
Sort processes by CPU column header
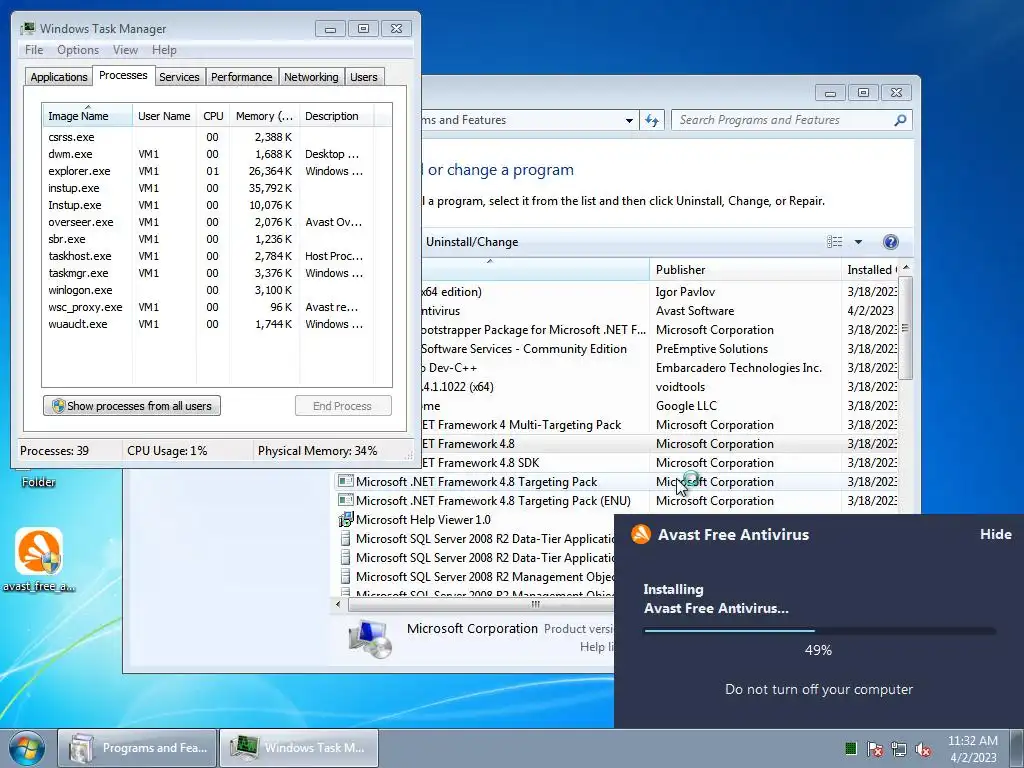213,116
